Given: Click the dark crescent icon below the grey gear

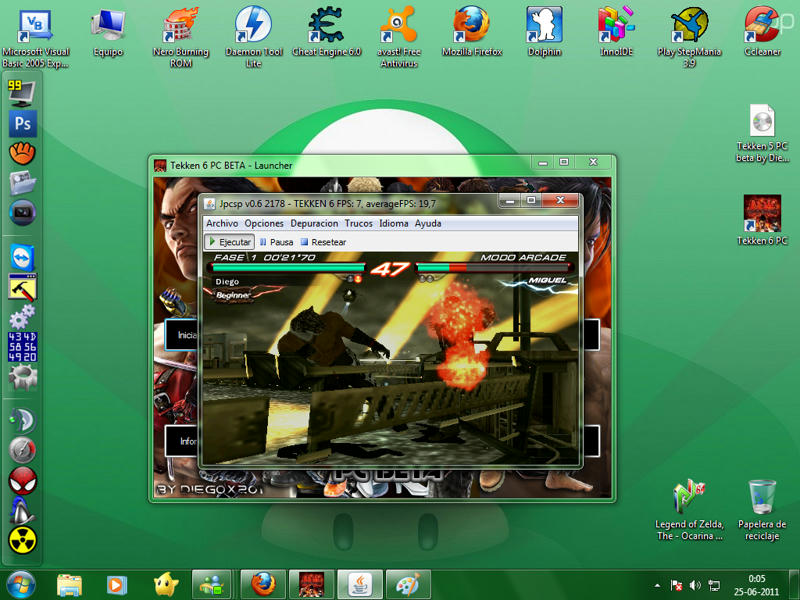Looking at the screenshot, I should [22, 420].
